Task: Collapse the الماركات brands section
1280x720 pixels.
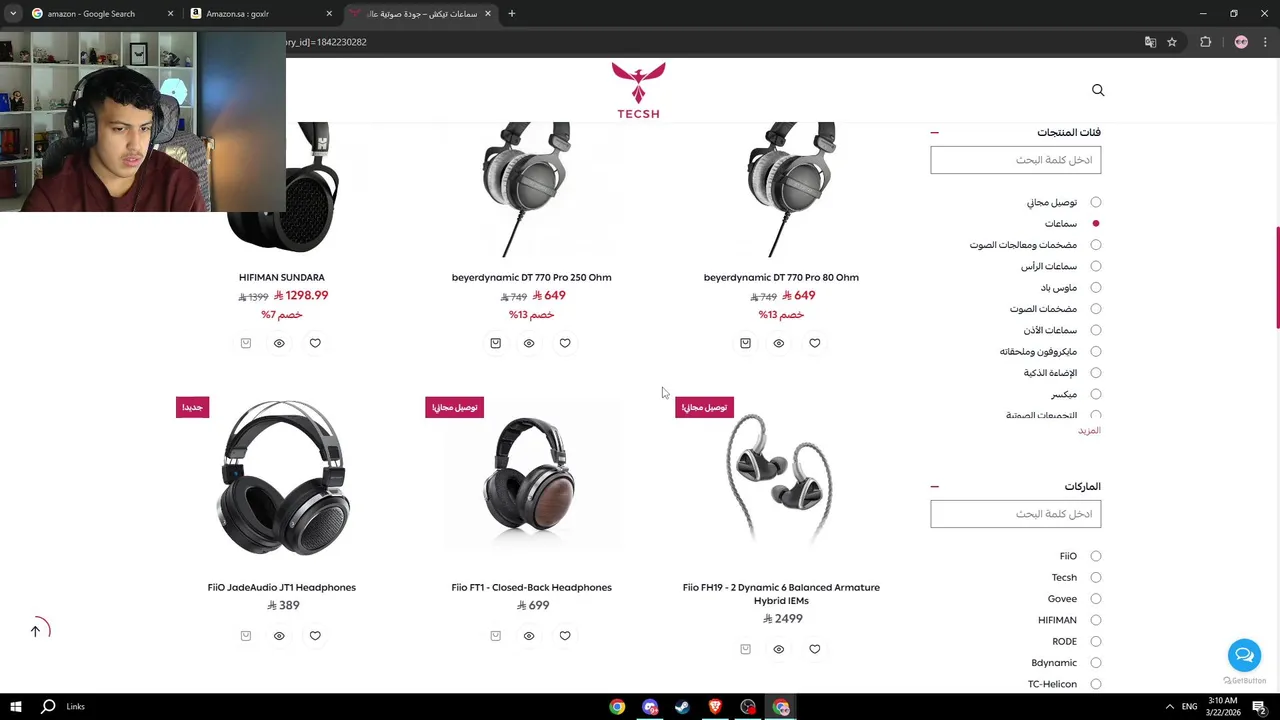Action: pyautogui.click(x=935, y=487)
